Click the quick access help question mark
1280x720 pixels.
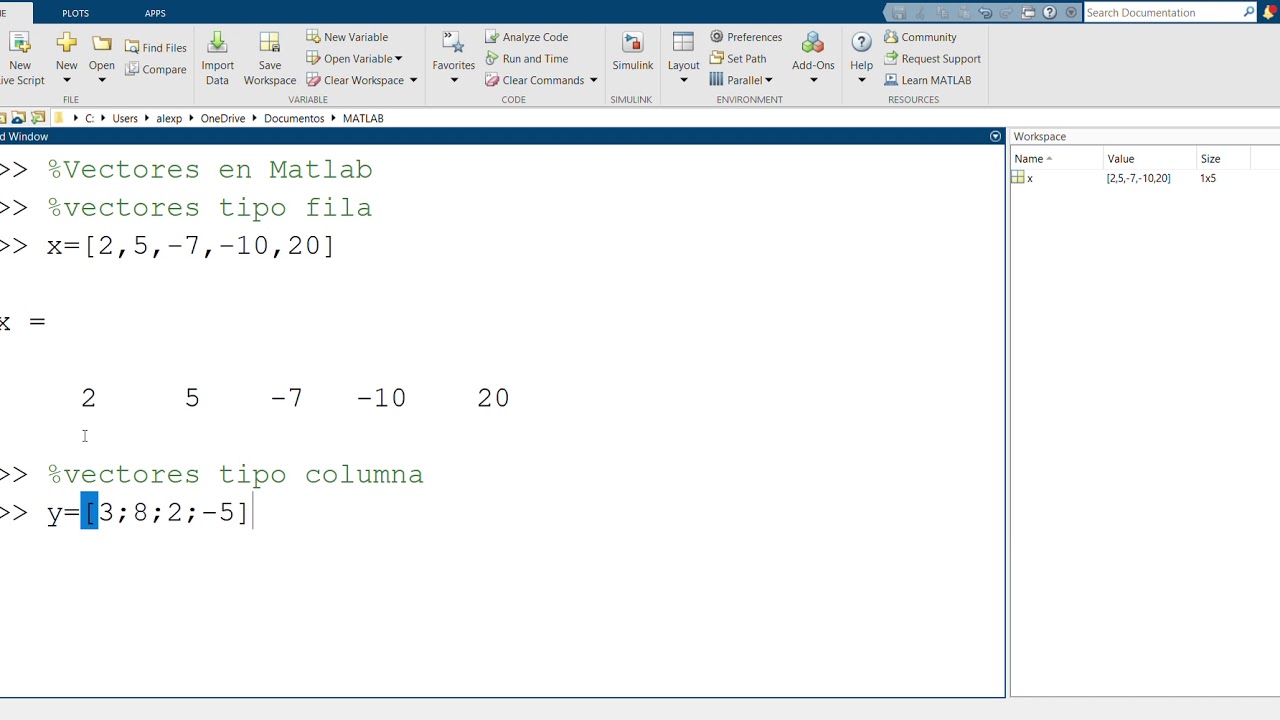point(1049,13)
